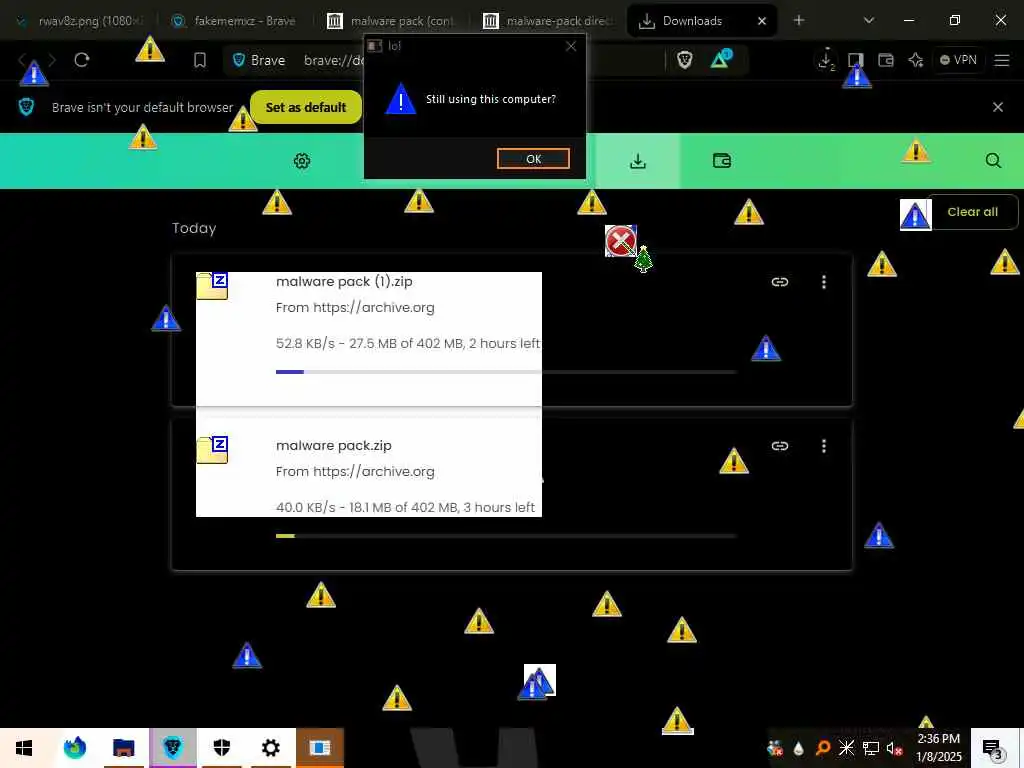Click the search icon in the green bar

[x=993, y=161]
